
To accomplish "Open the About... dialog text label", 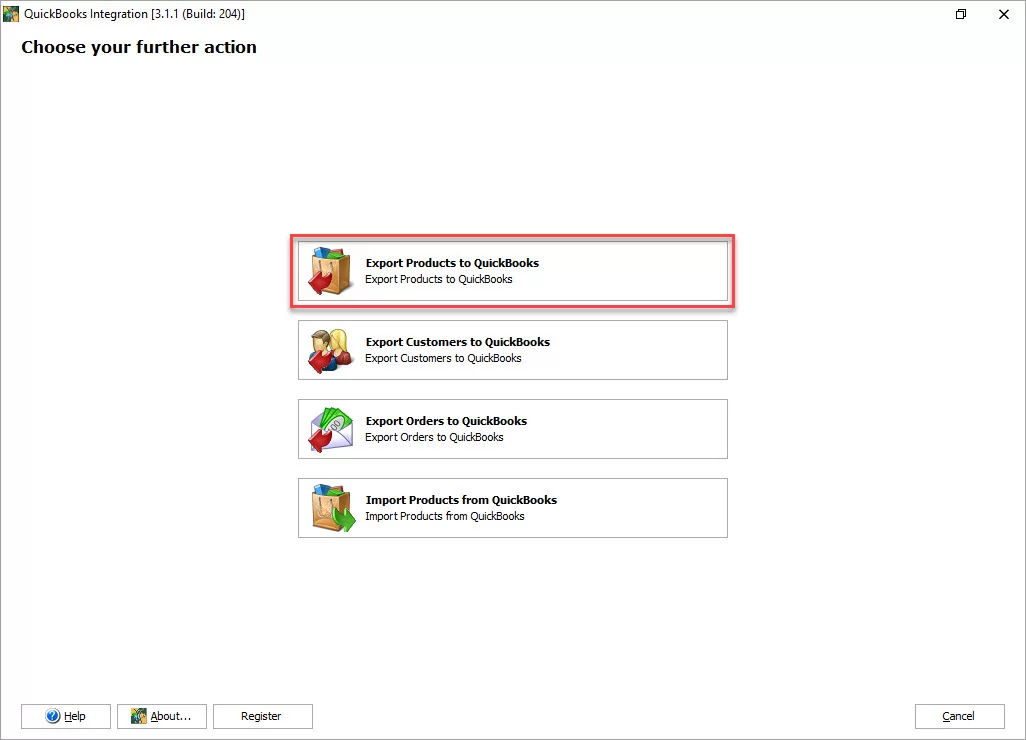I will tap(171, 716).
